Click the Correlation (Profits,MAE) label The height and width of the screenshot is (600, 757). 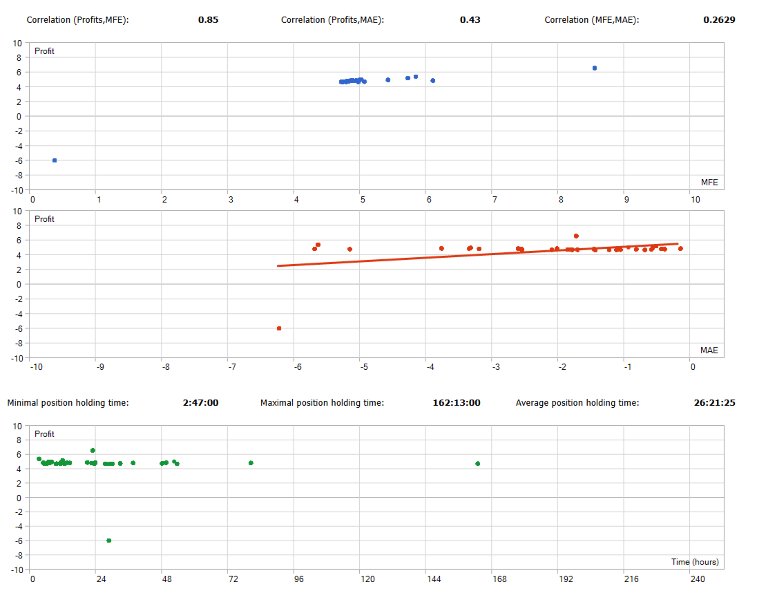point(332,20)
